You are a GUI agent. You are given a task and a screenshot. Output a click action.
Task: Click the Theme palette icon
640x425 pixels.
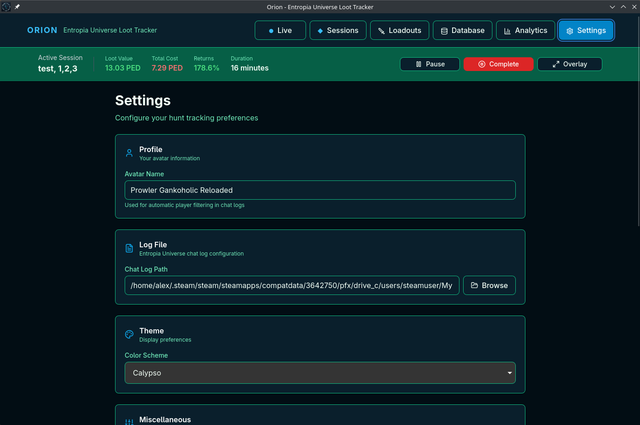[x=129, y=334]
